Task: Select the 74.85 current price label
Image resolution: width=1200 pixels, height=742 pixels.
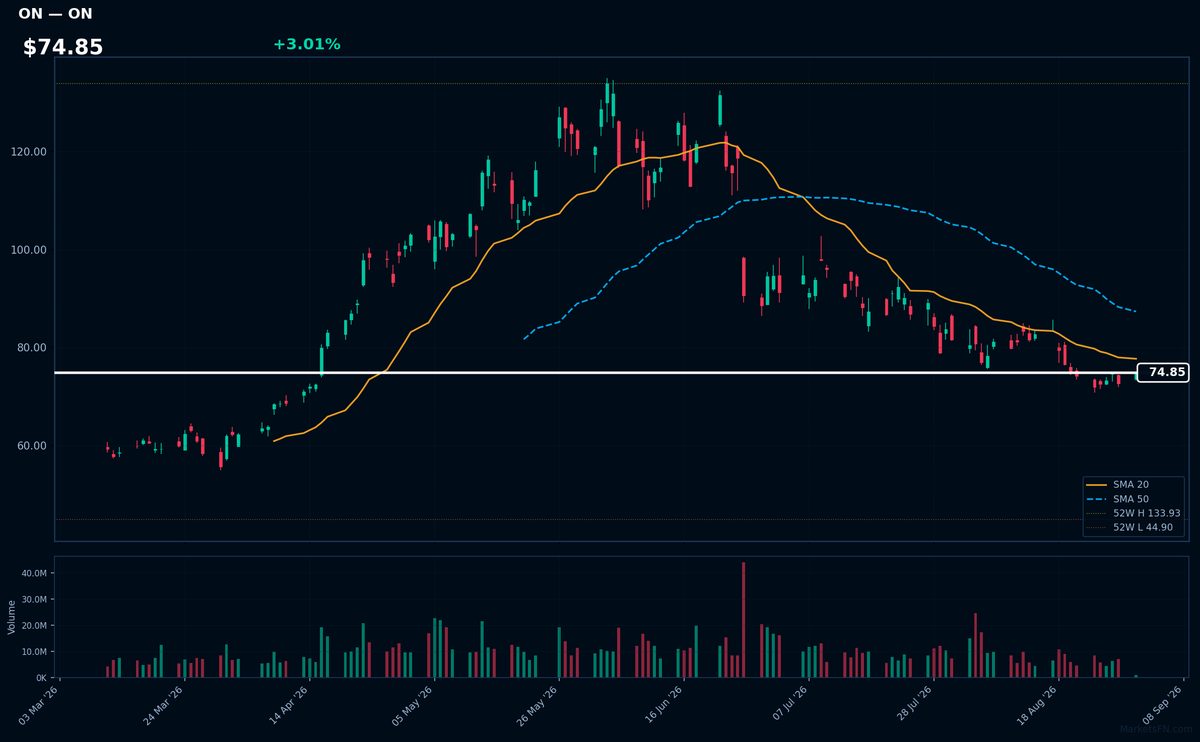Action: click(1163, 372)
